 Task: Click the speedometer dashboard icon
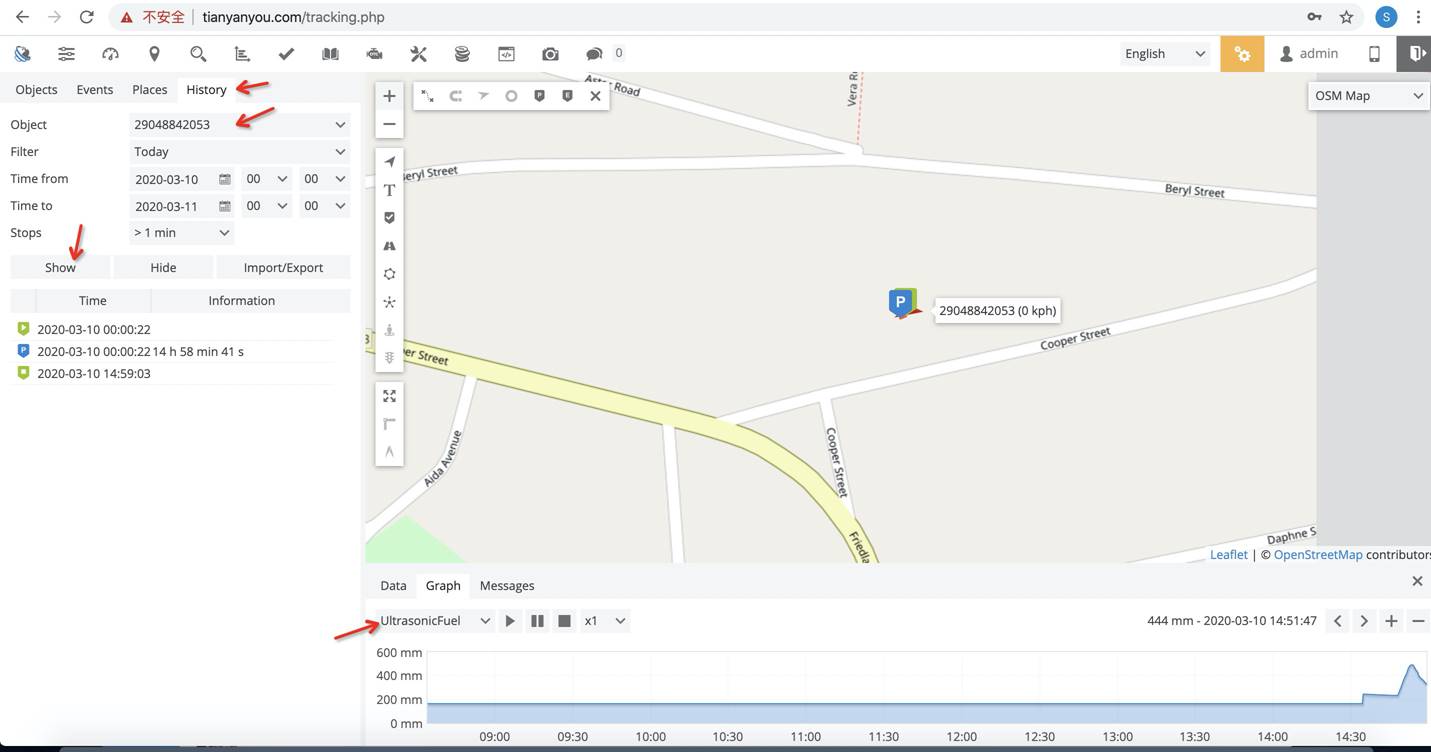pos(110,54)
